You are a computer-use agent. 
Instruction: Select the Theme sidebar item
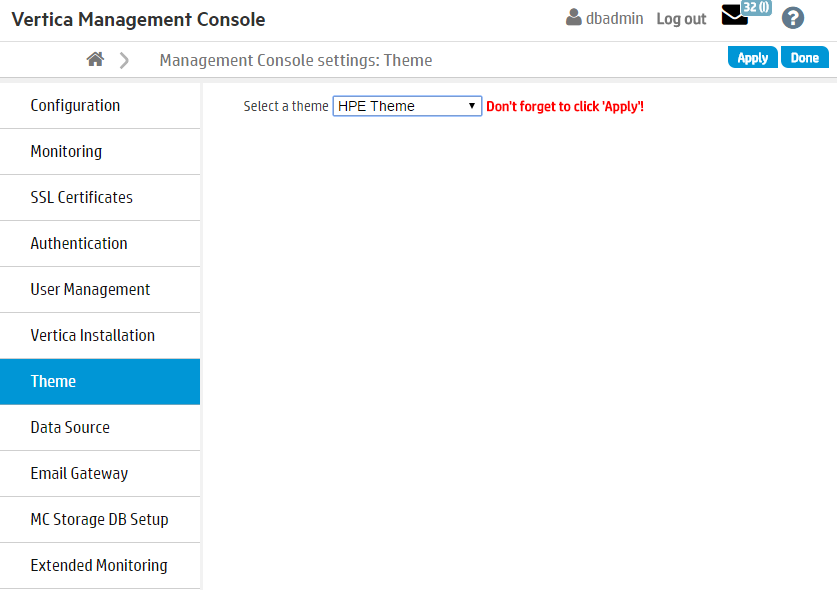tap(100, 381)
